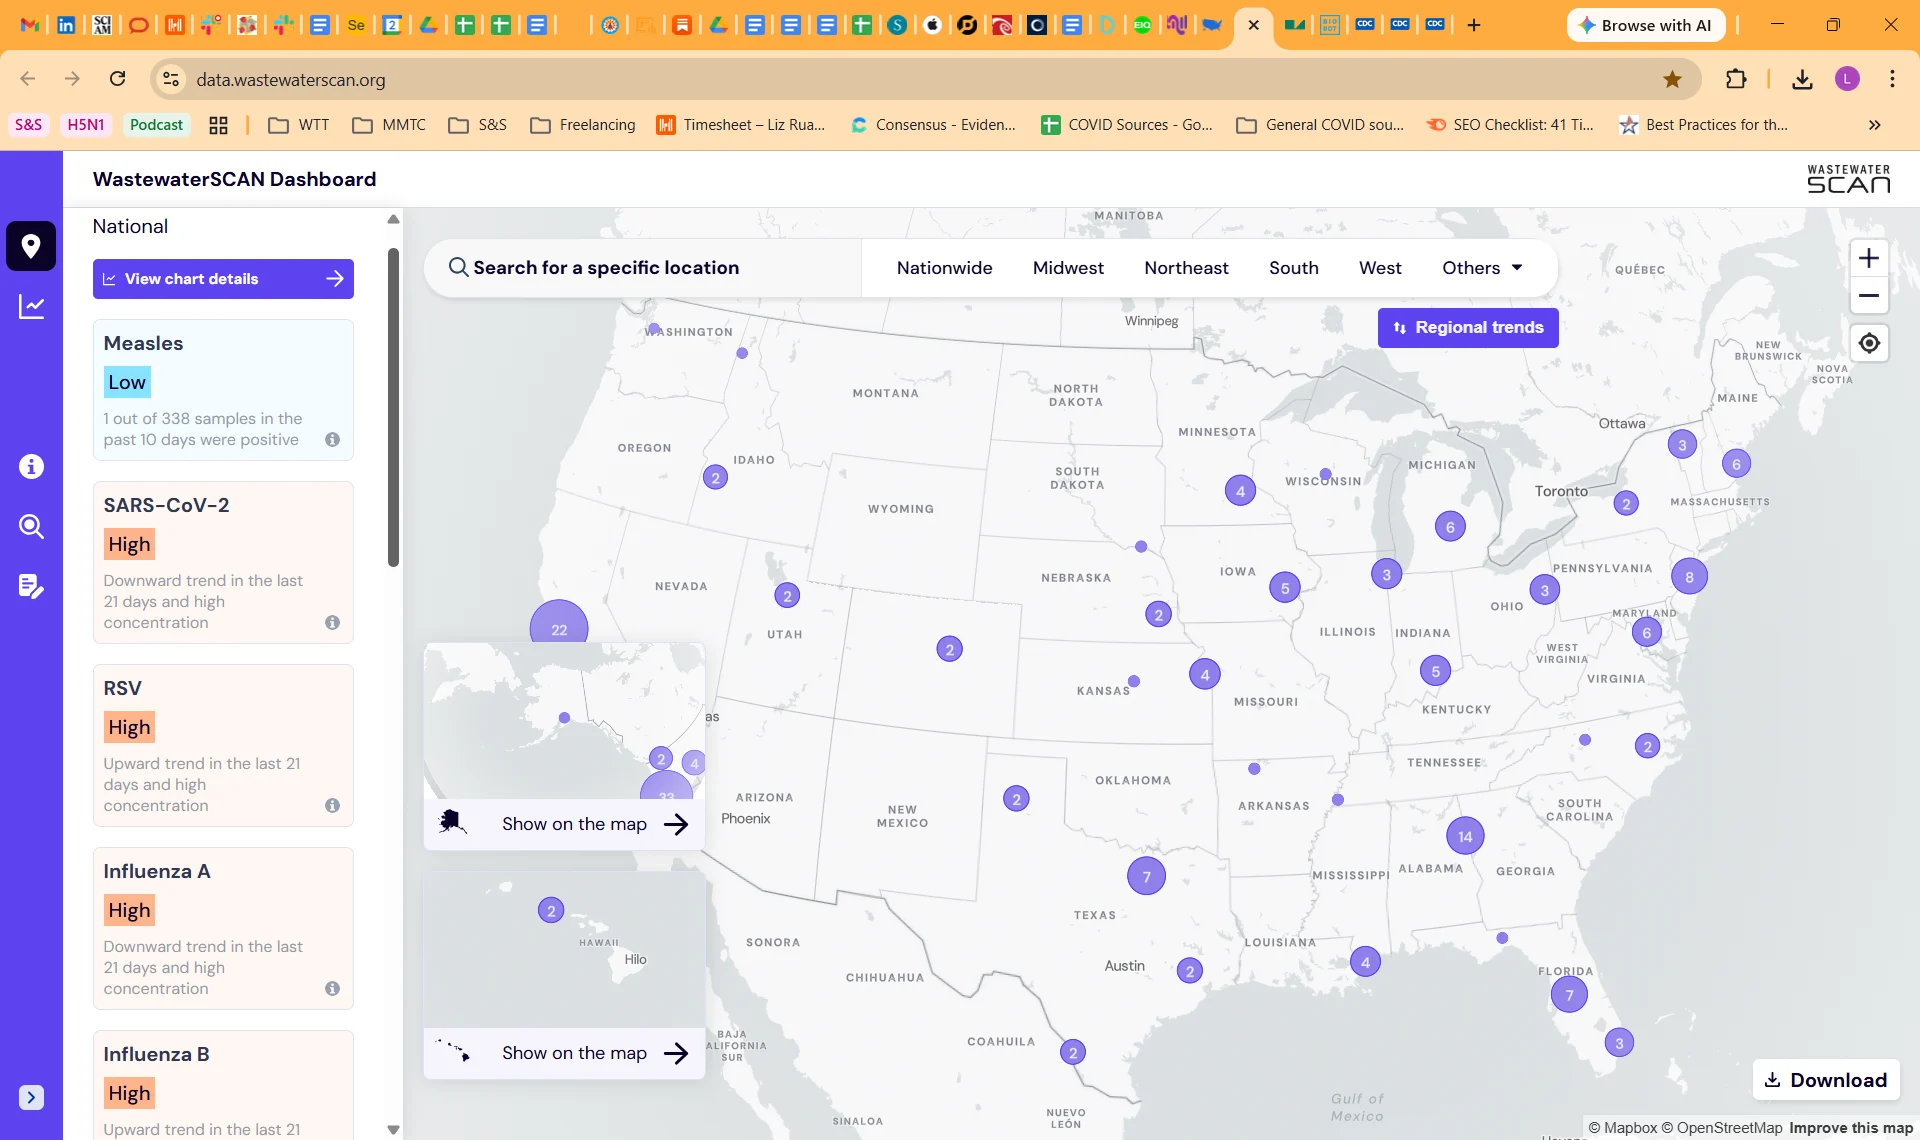Toggle the bookmark star for this page
This screenshot has height=1140, width=1920.
[x=1673, y=78]
